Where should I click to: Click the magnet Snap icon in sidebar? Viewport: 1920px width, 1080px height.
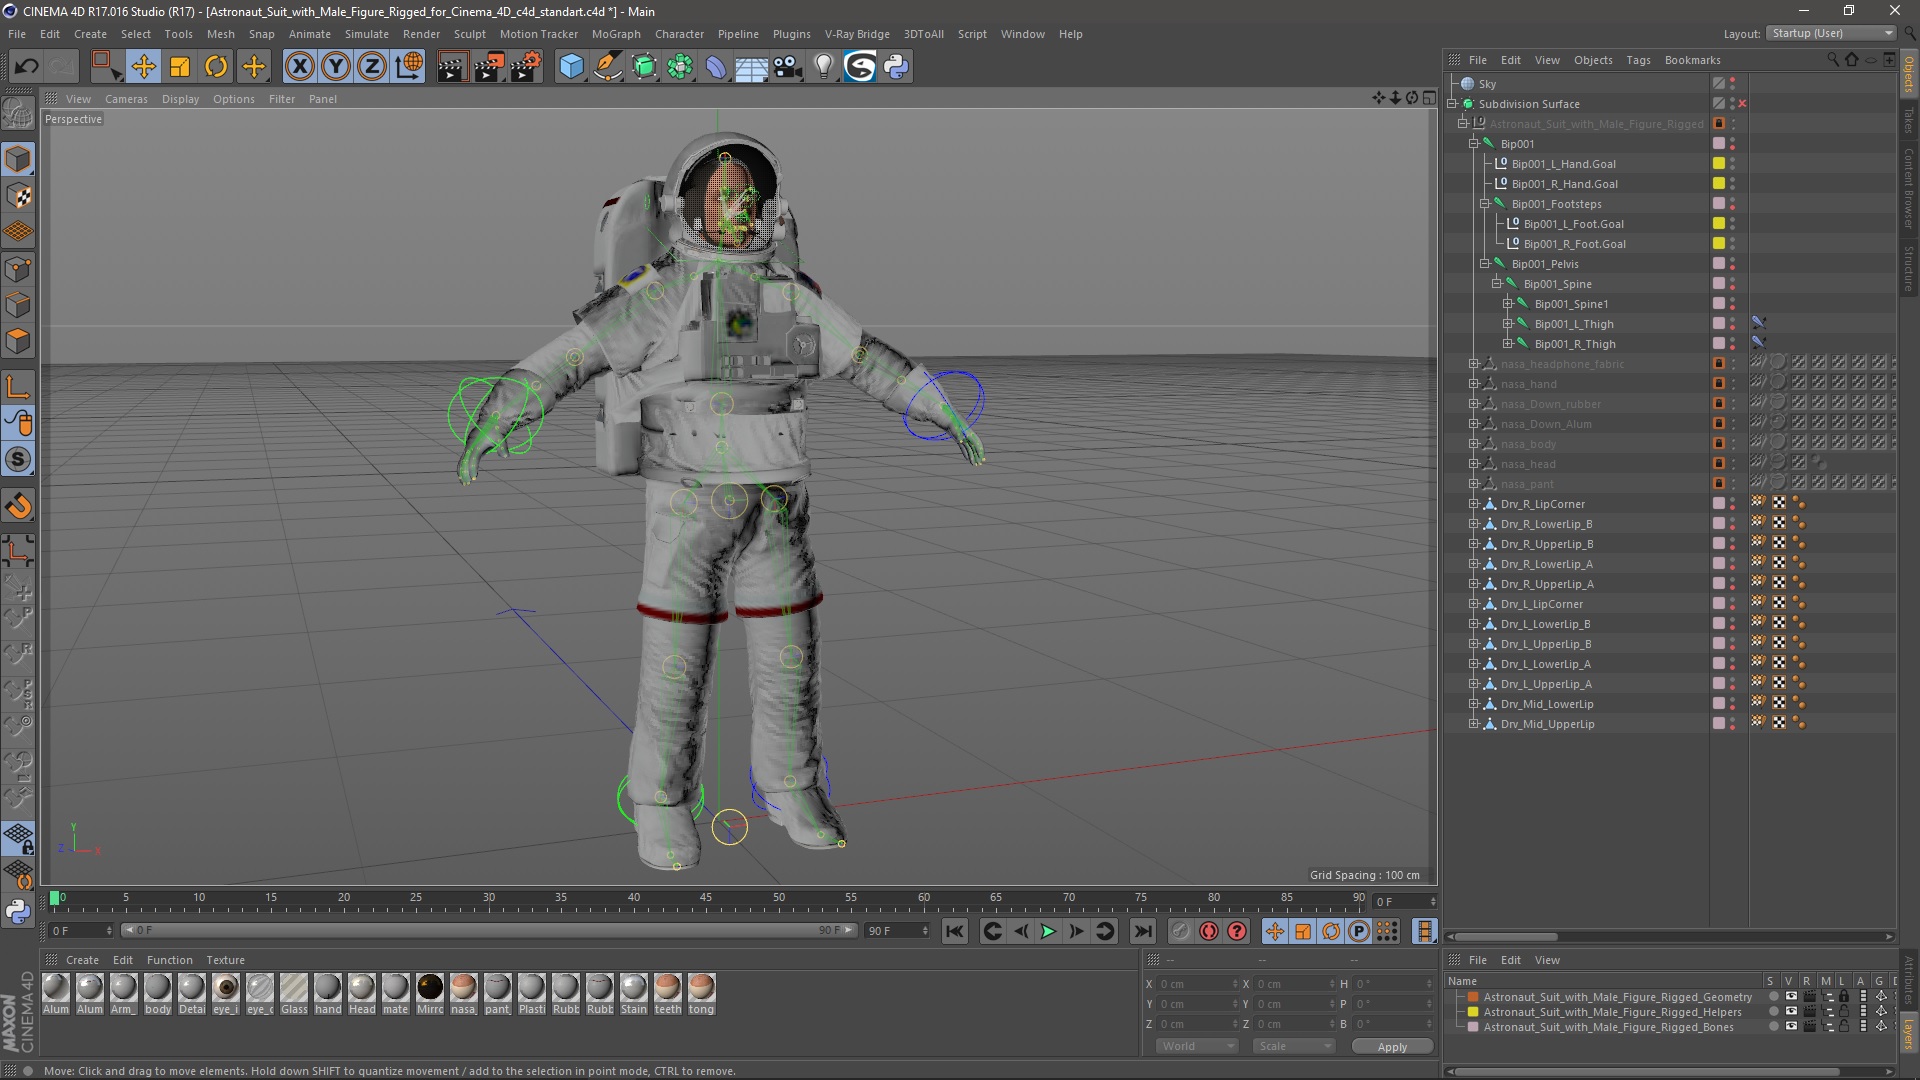point(18,506)
